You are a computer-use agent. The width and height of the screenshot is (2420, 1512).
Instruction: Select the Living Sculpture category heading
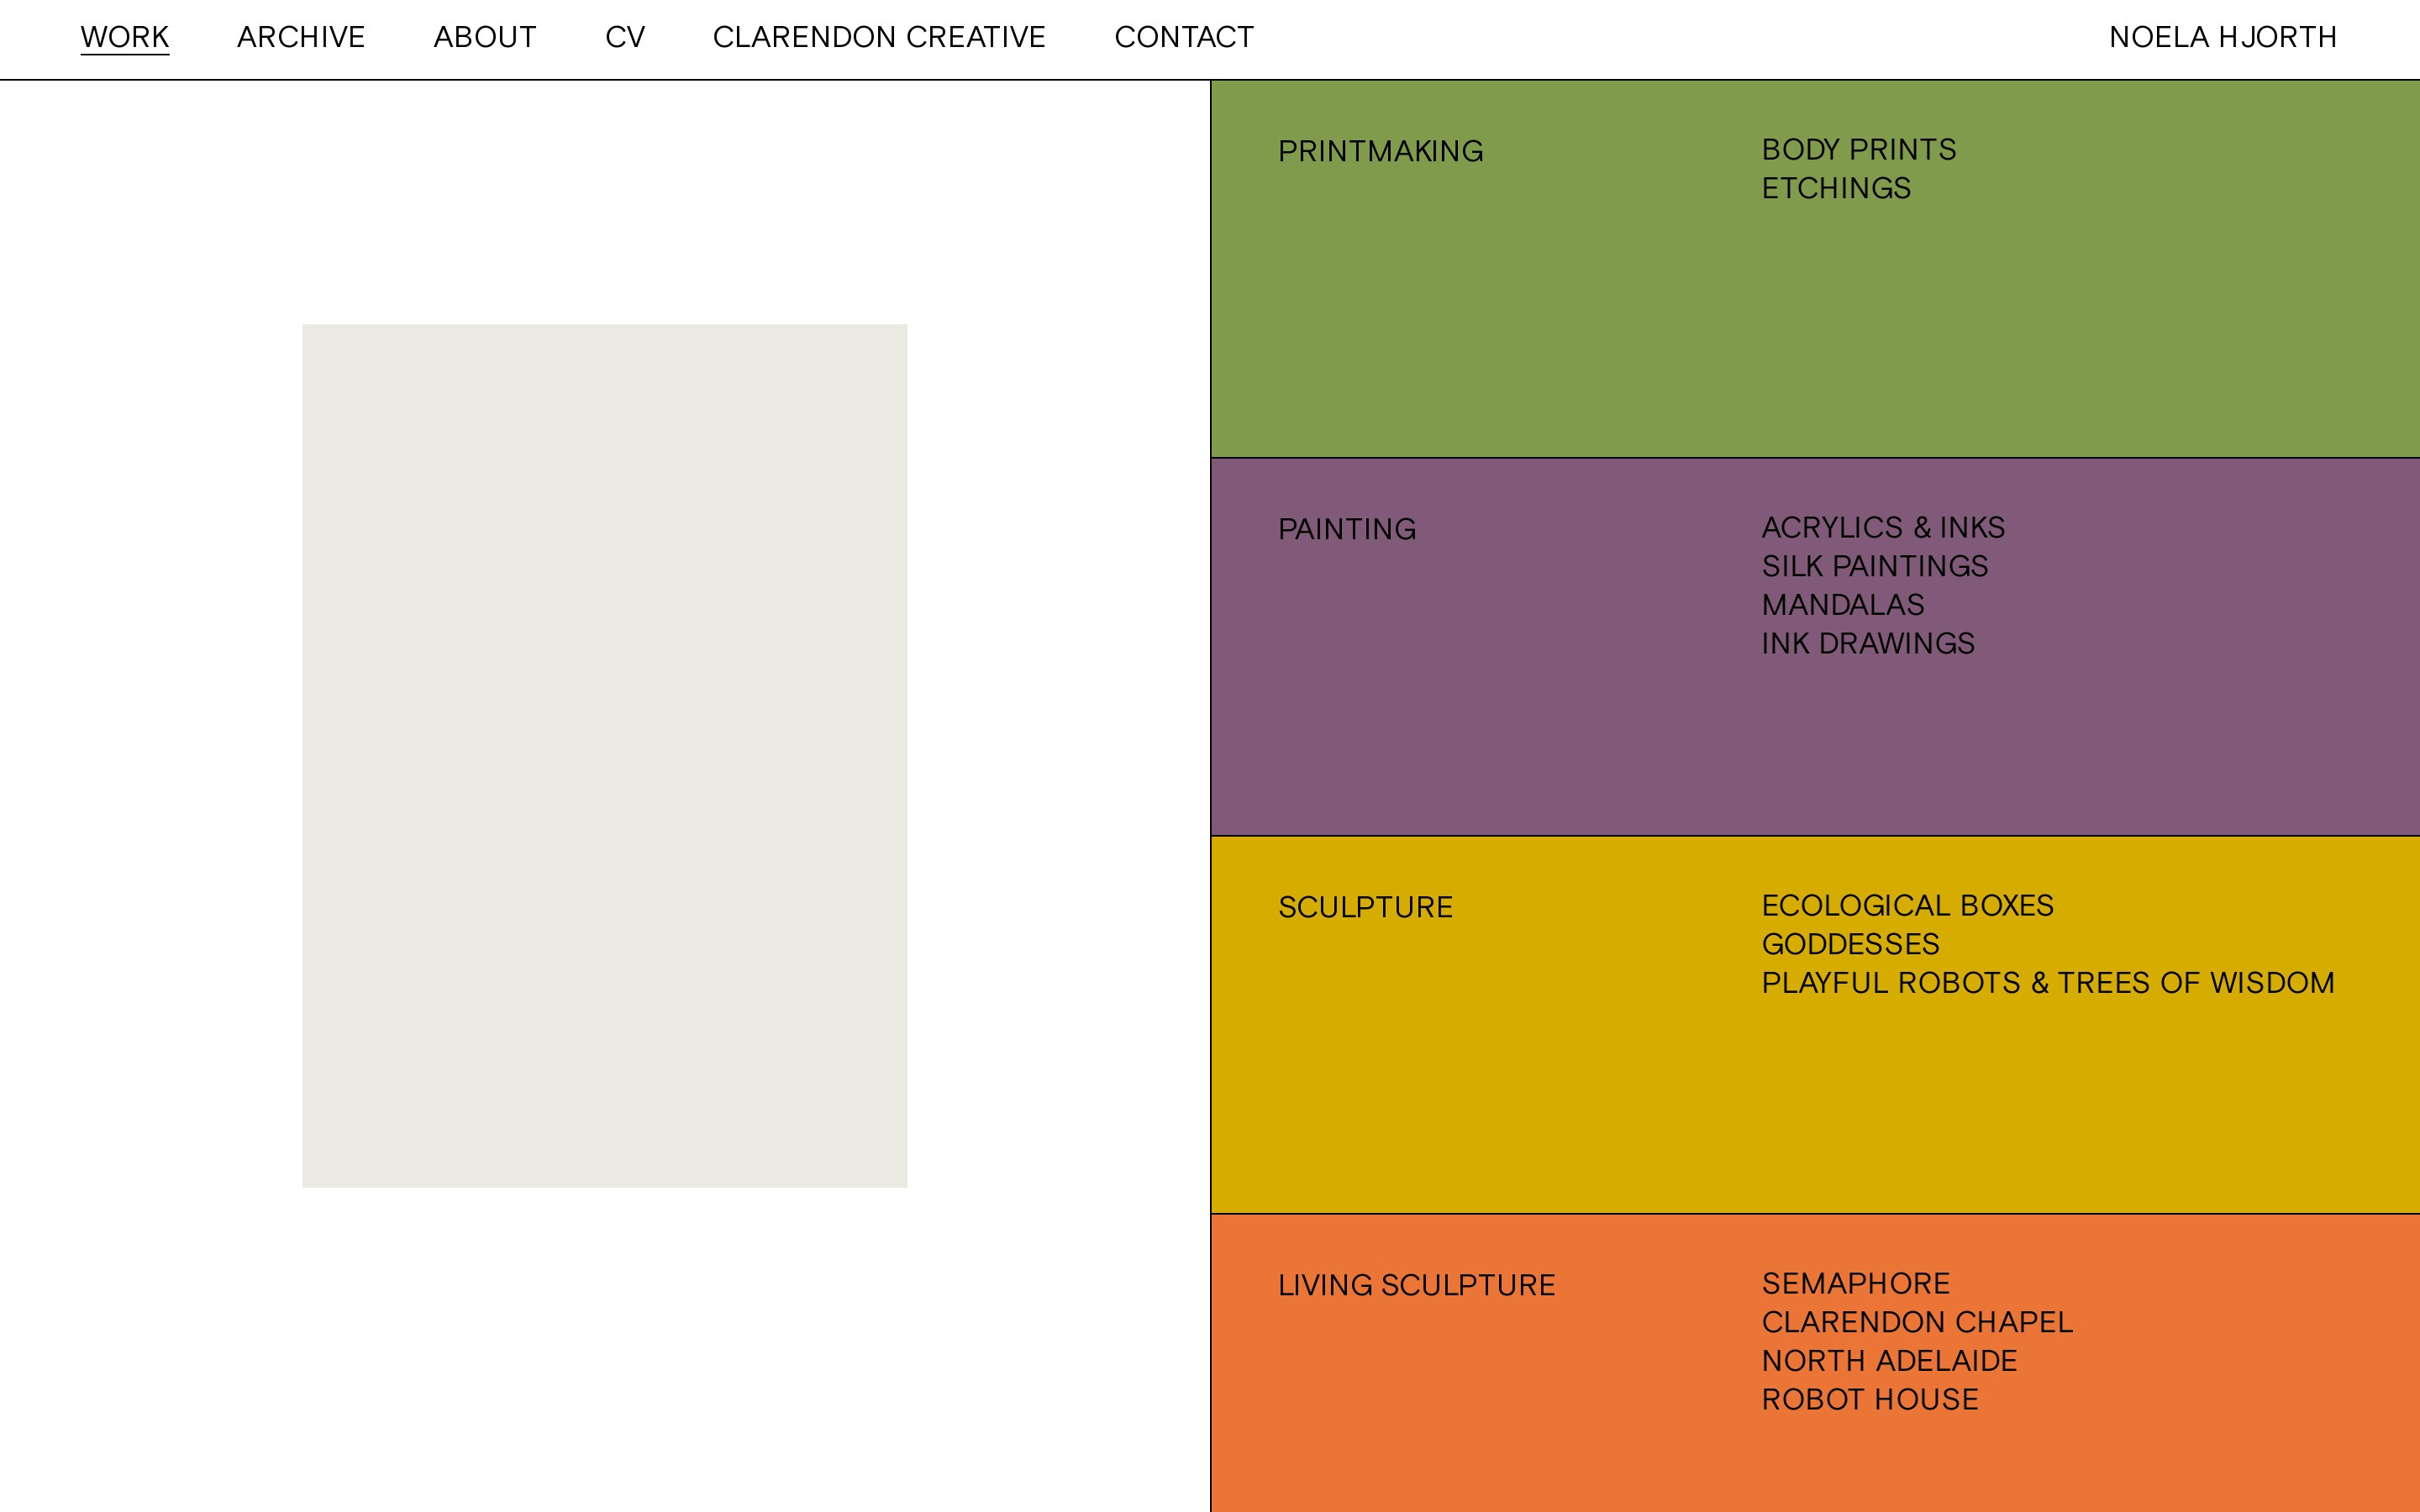point(1416,1285)
